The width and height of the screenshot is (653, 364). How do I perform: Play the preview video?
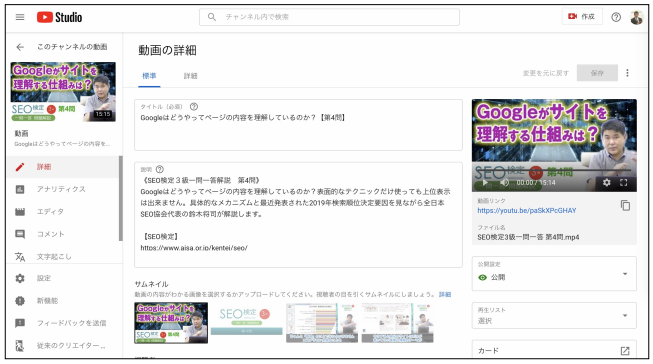[x=485, y=182]
